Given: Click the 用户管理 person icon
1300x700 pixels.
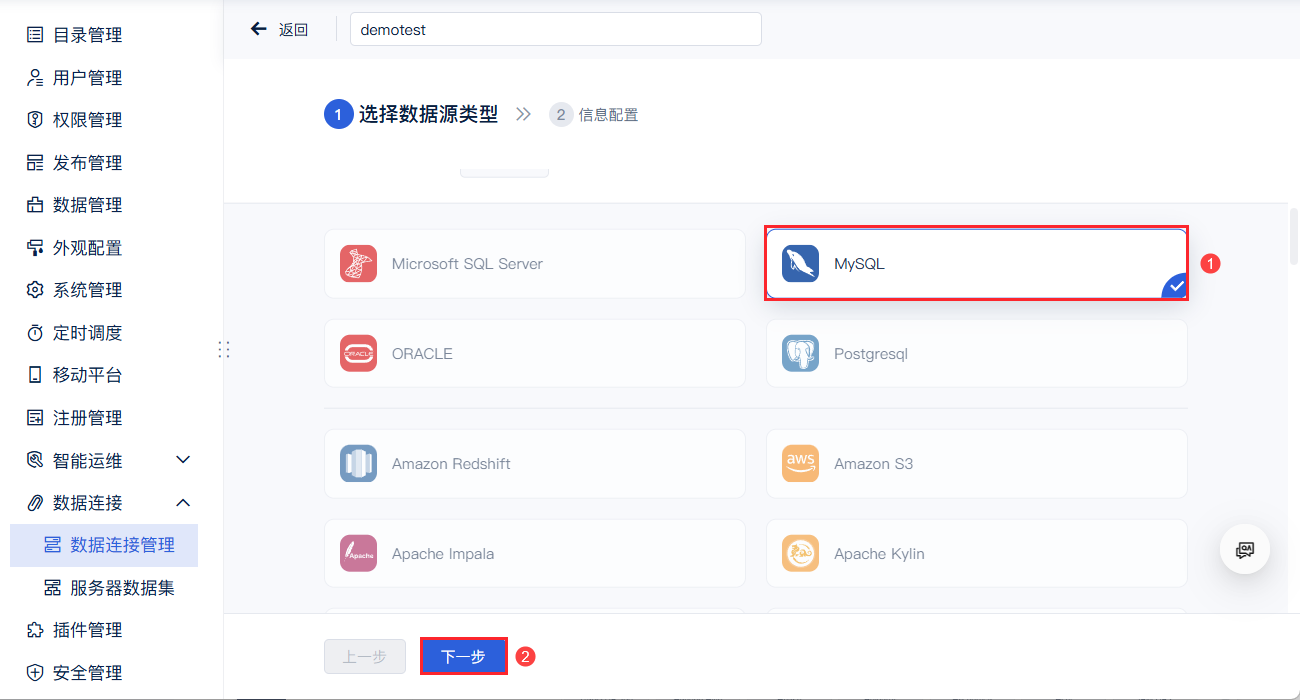Looking at the screenshot, I should (x=35, y=78).
